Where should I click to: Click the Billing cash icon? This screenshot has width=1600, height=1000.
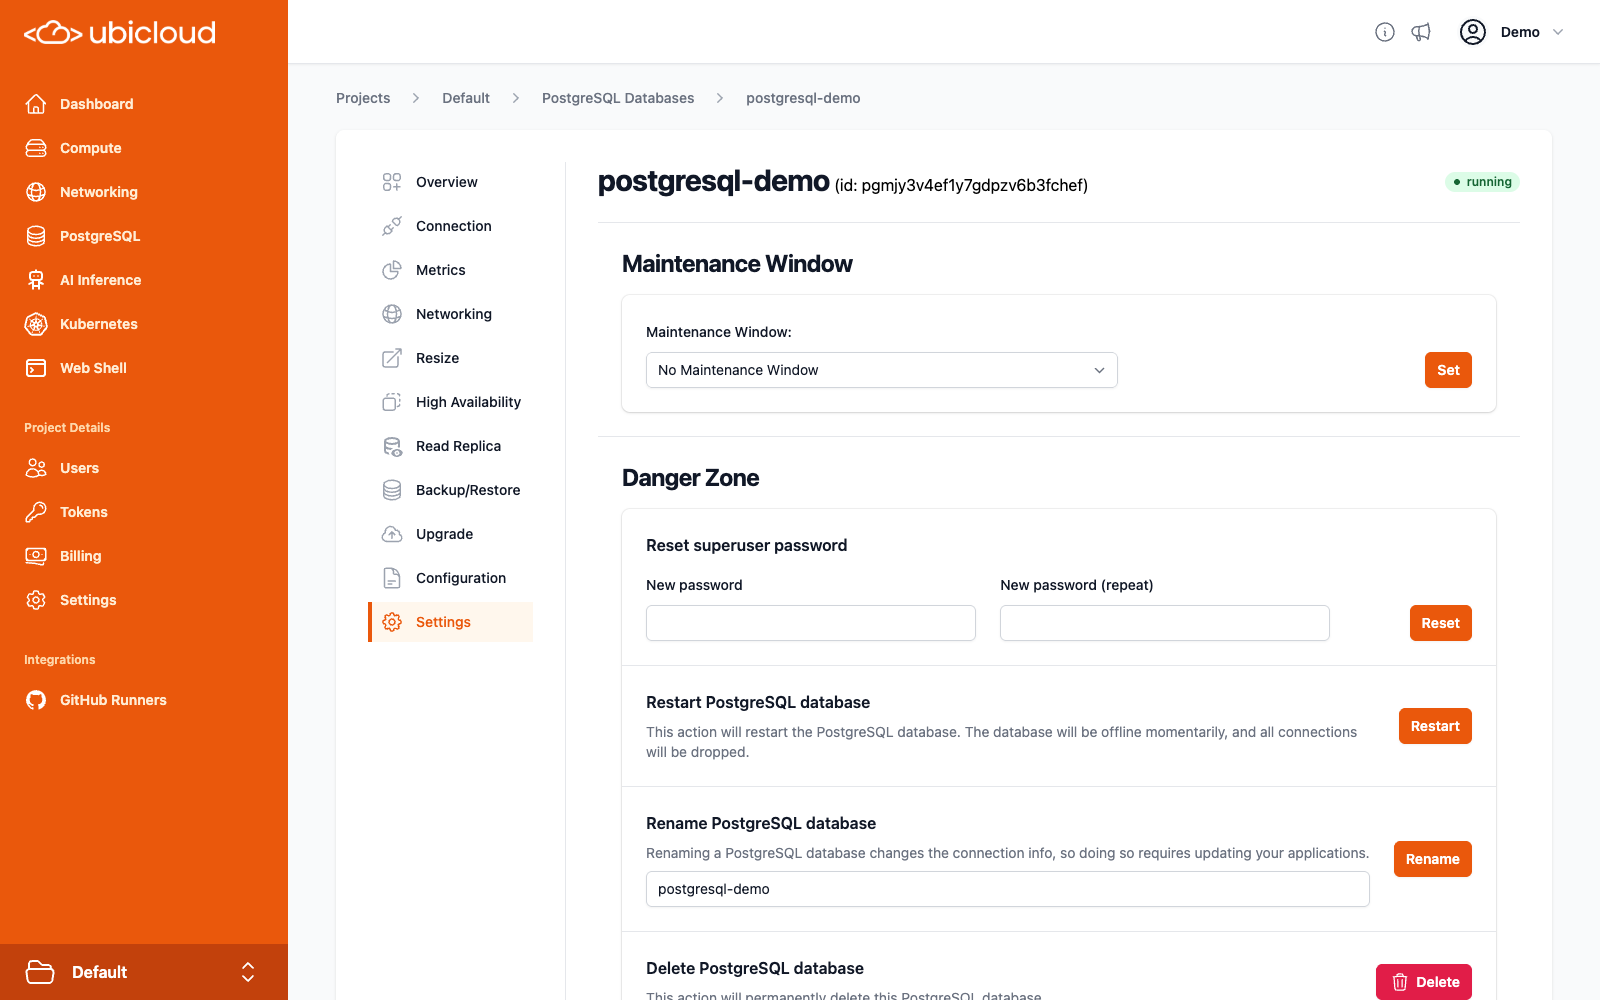click(36, 556)
